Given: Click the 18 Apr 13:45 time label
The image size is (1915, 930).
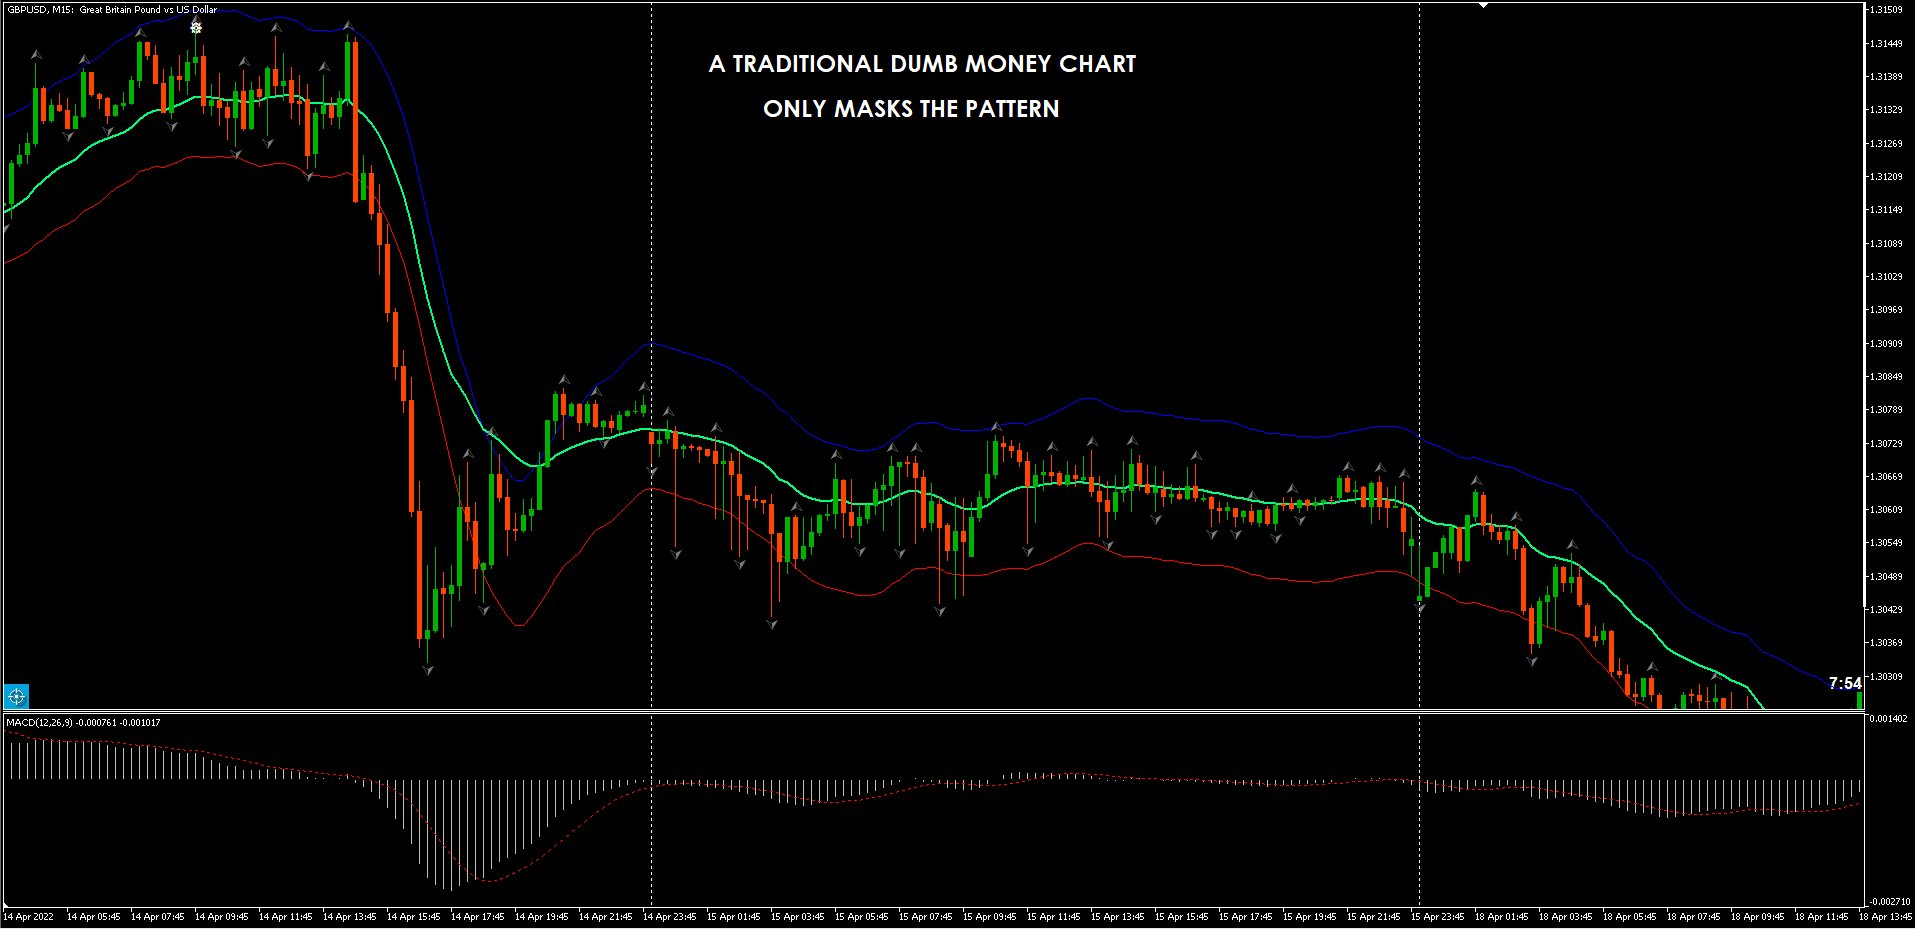Looking at the screenshot, I should click(x=1885, y=916).
